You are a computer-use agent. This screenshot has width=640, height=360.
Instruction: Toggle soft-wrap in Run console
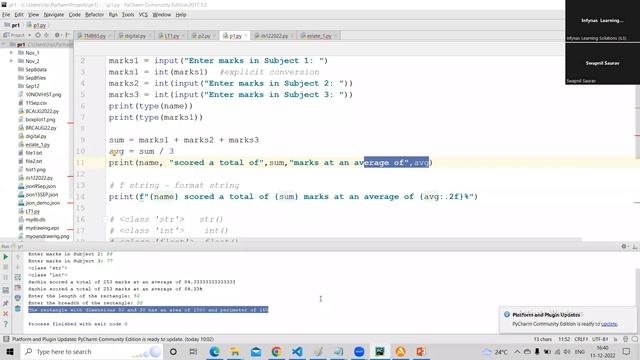pyautogui.click(x=18, y=278)
